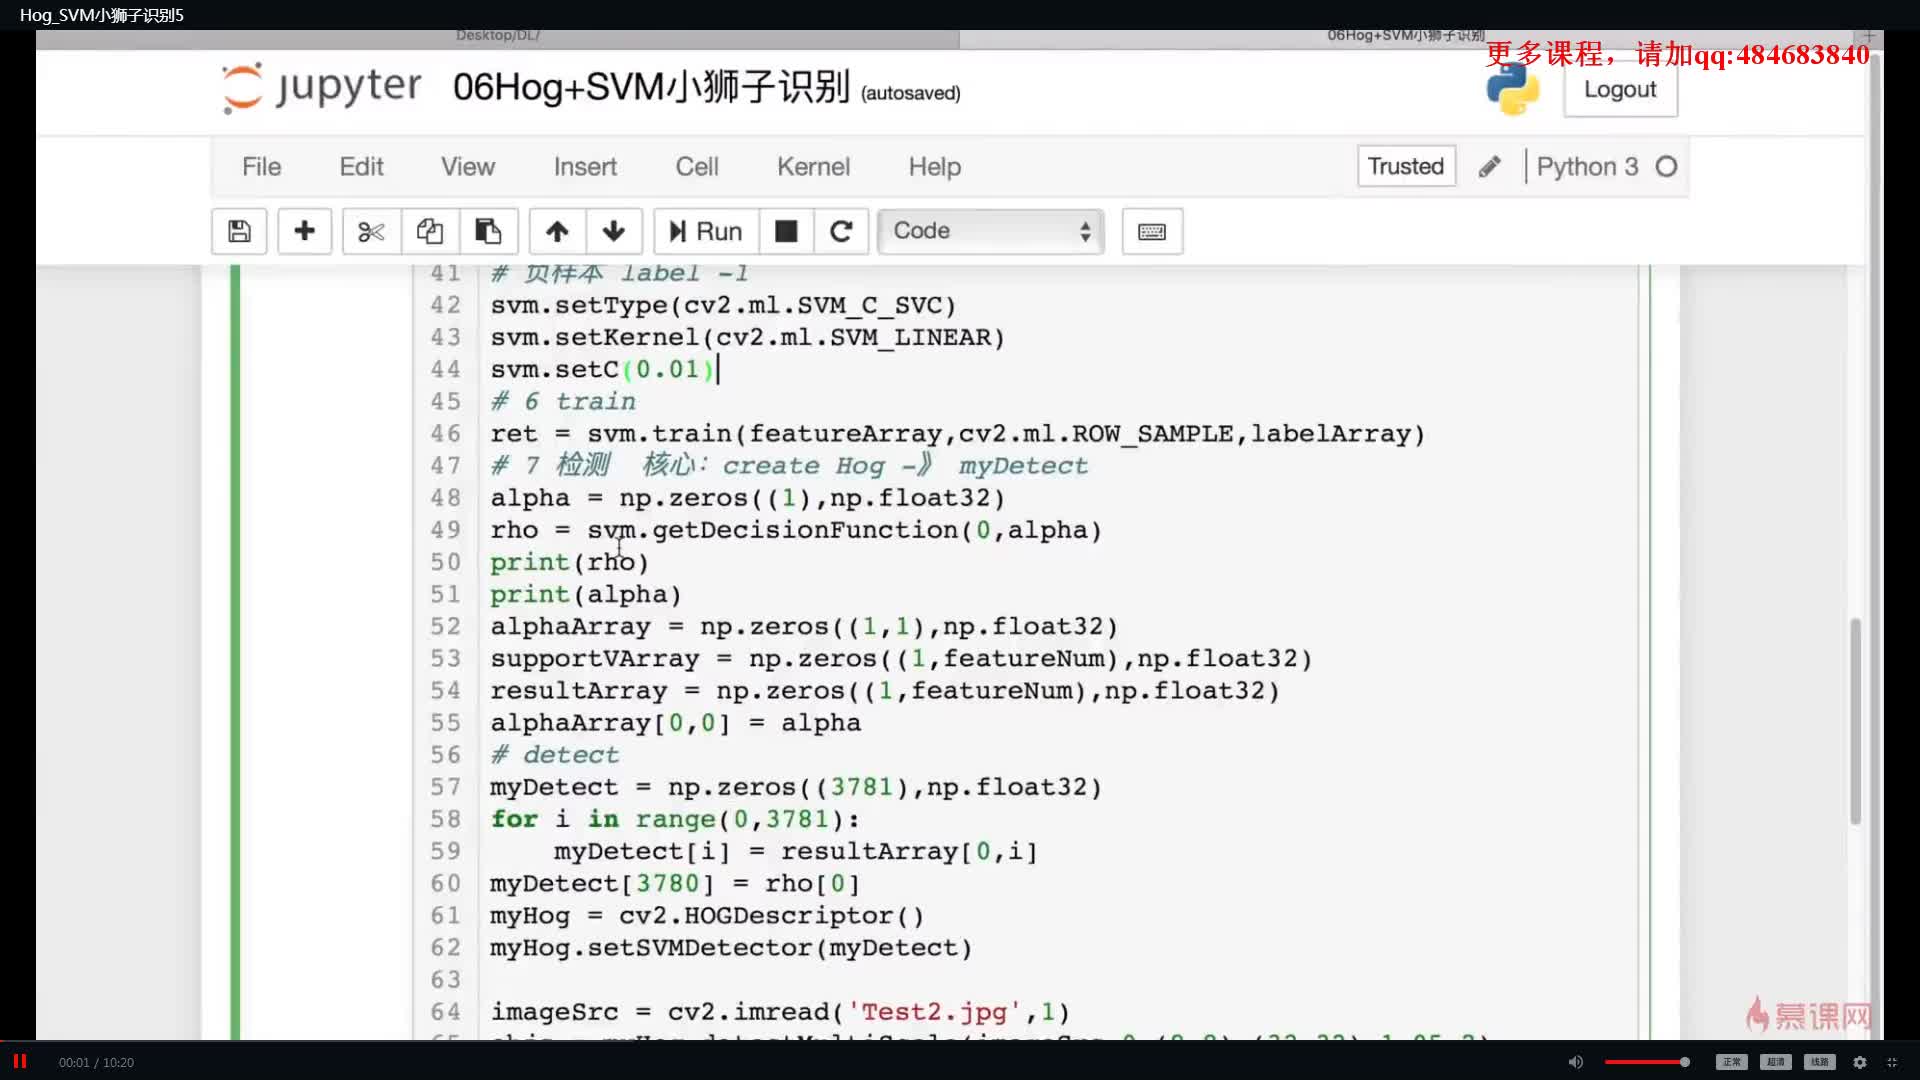Rename notebook title 06Hog+SVM小狮子识别
1920x1080 pixels.
651,88
